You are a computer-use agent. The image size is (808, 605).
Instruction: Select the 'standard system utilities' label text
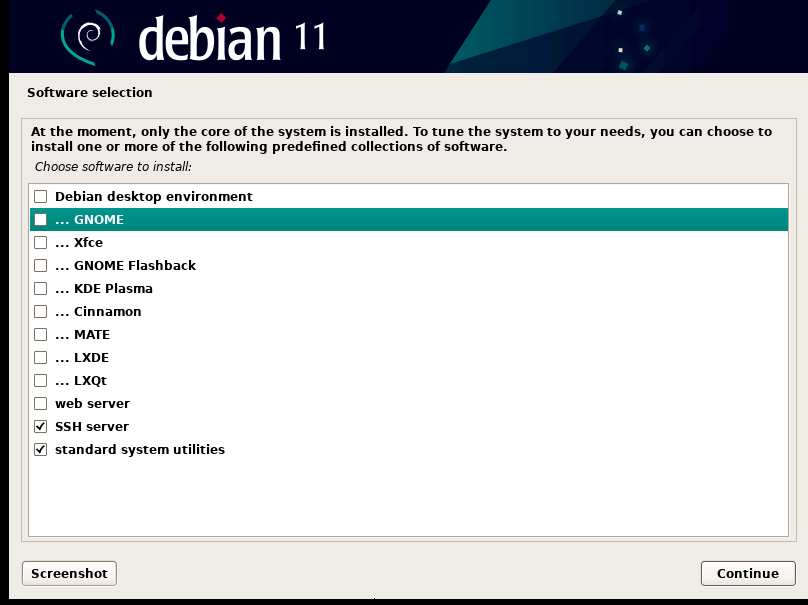pos(140,450)
